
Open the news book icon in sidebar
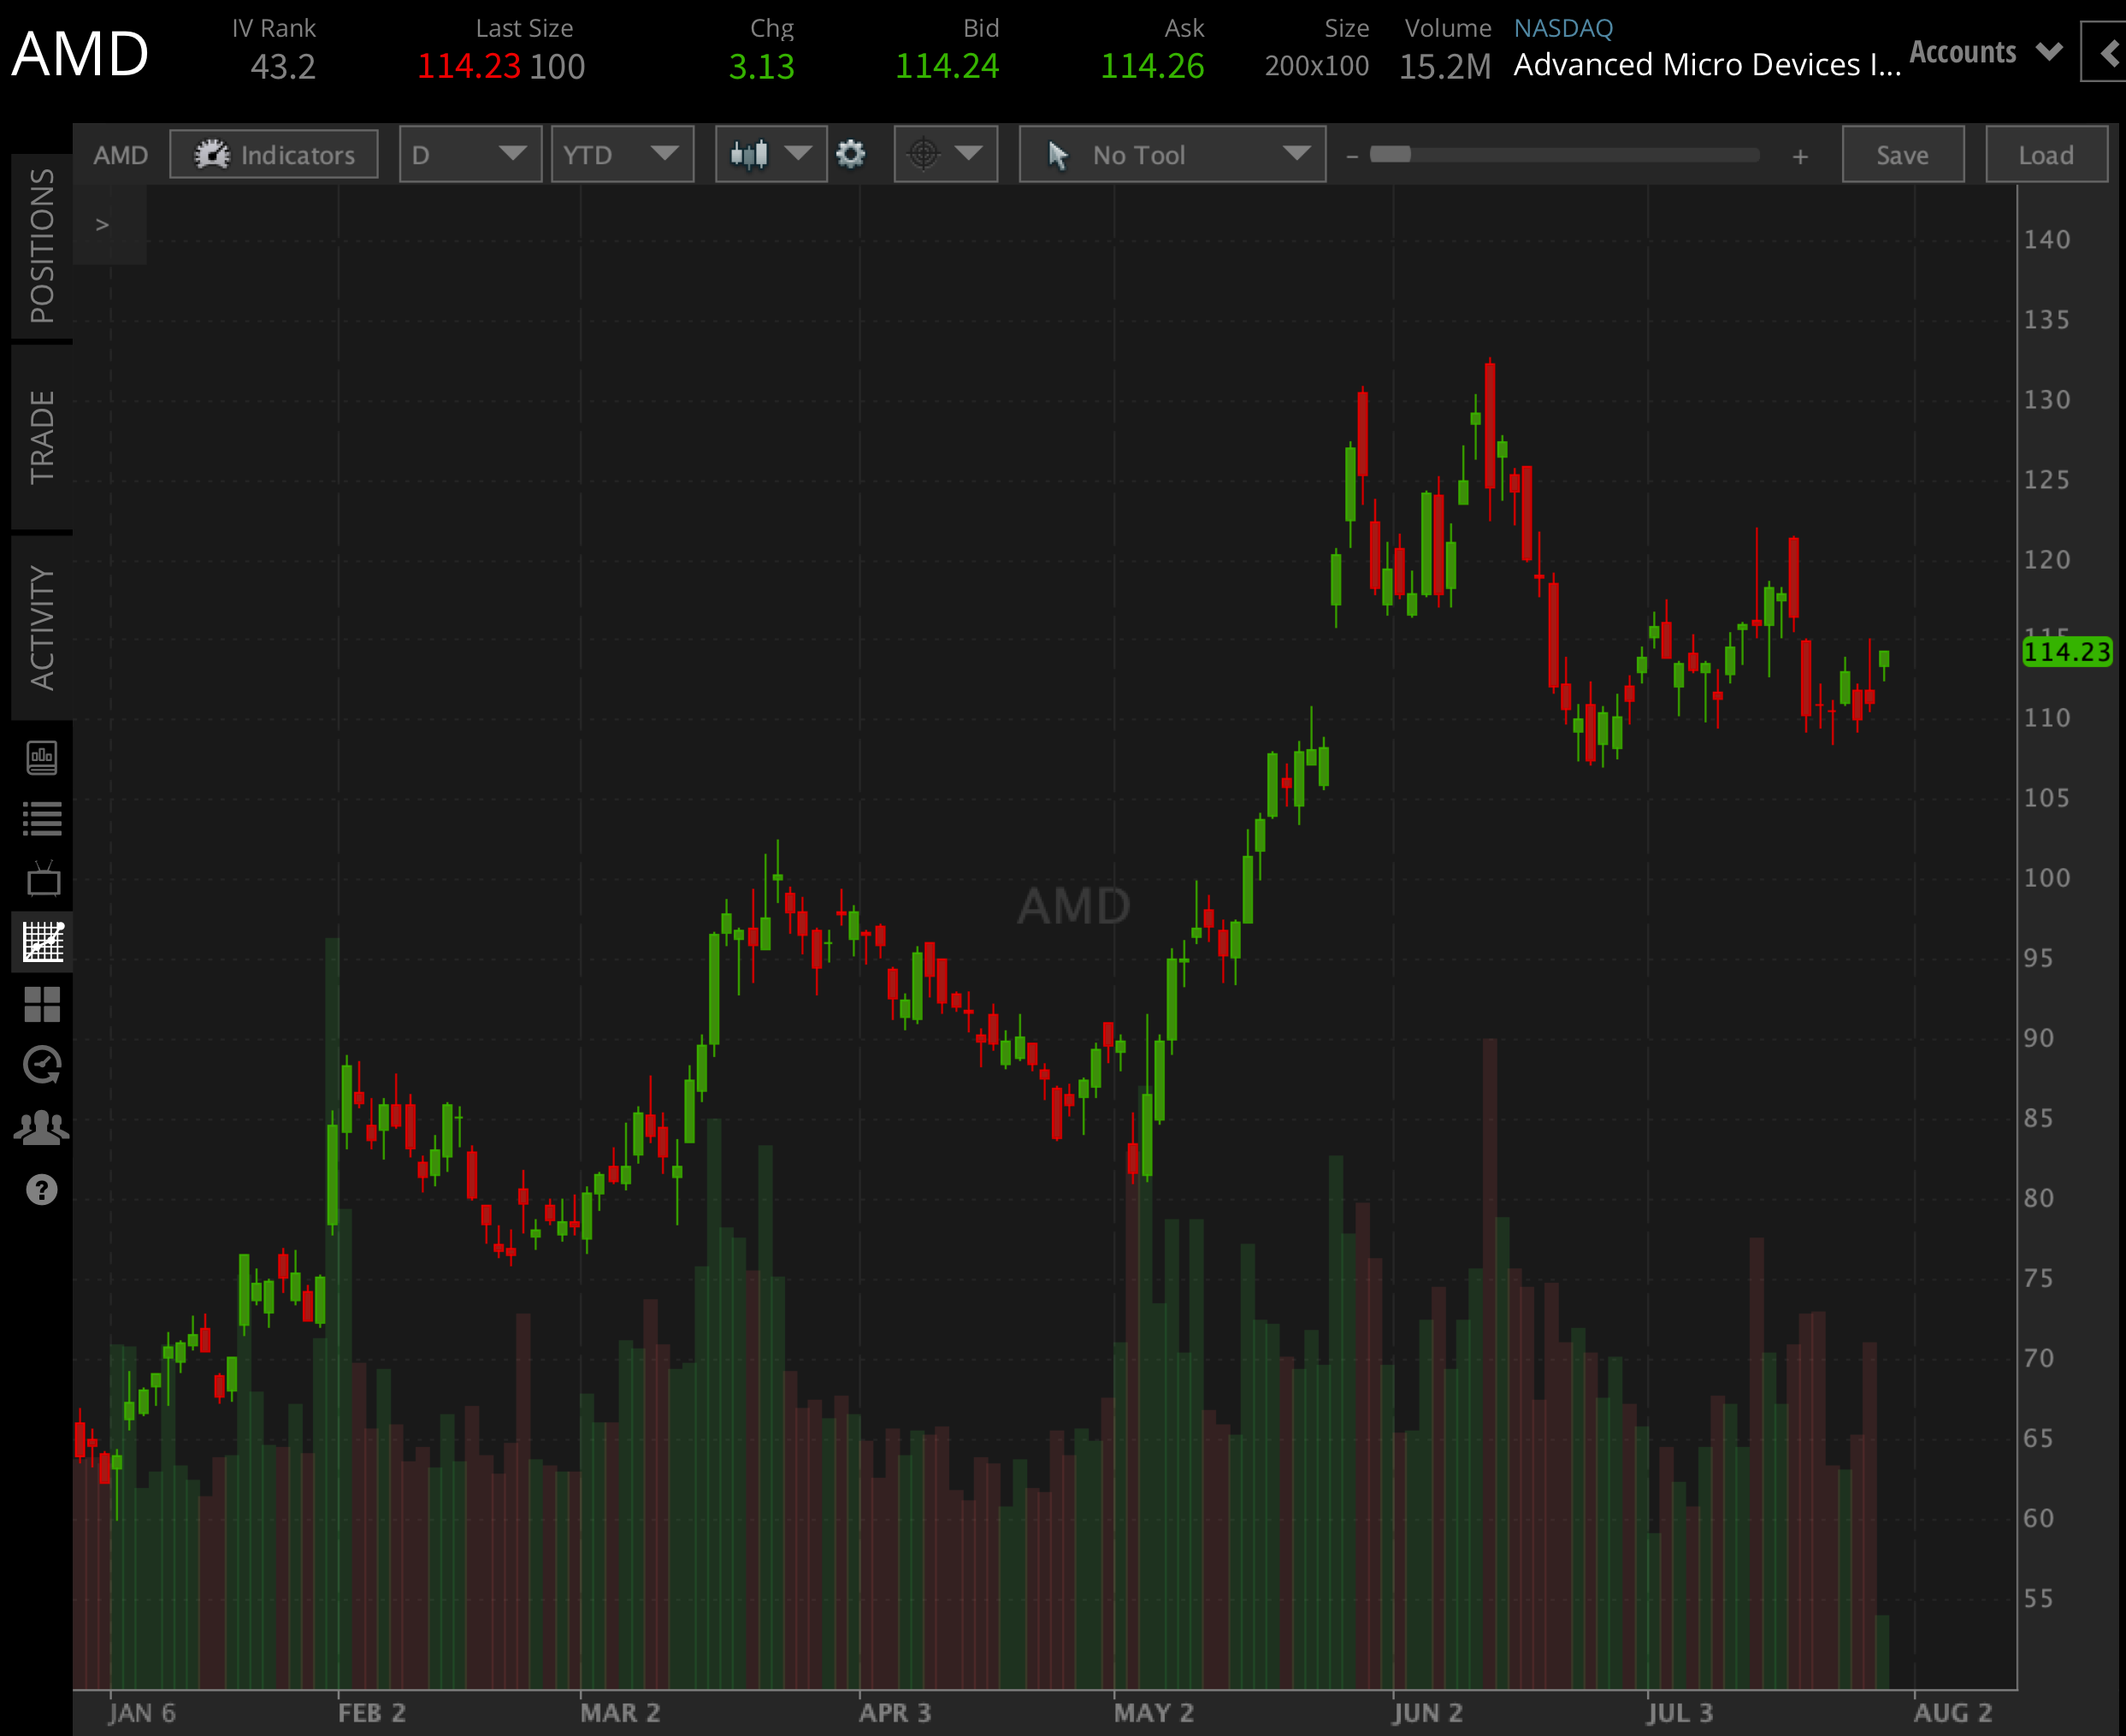tap(42, 757)
